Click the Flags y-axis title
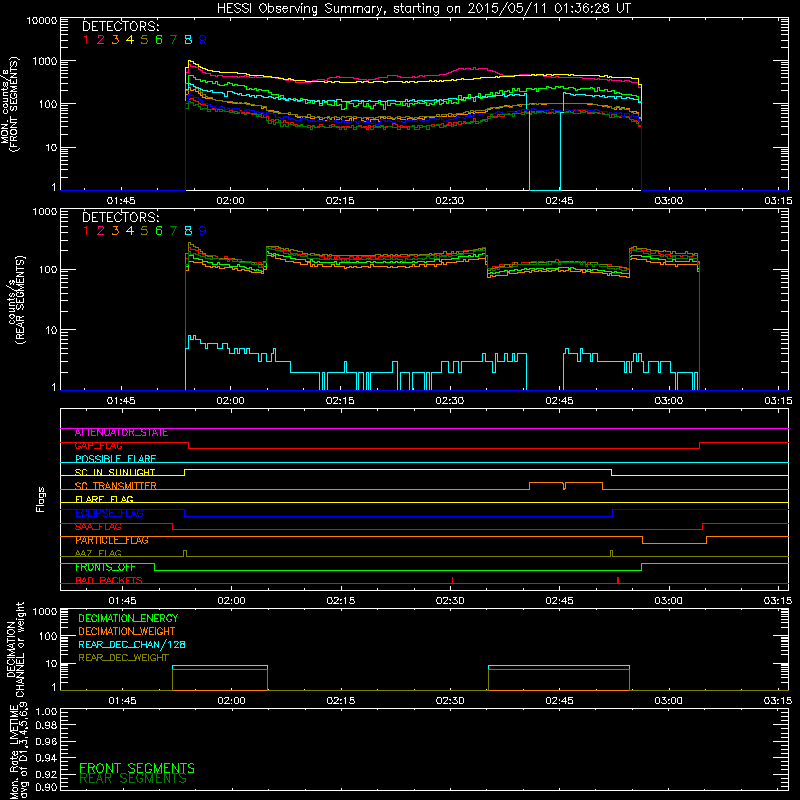The image size is (800, 800). click(x=41, y=499)
